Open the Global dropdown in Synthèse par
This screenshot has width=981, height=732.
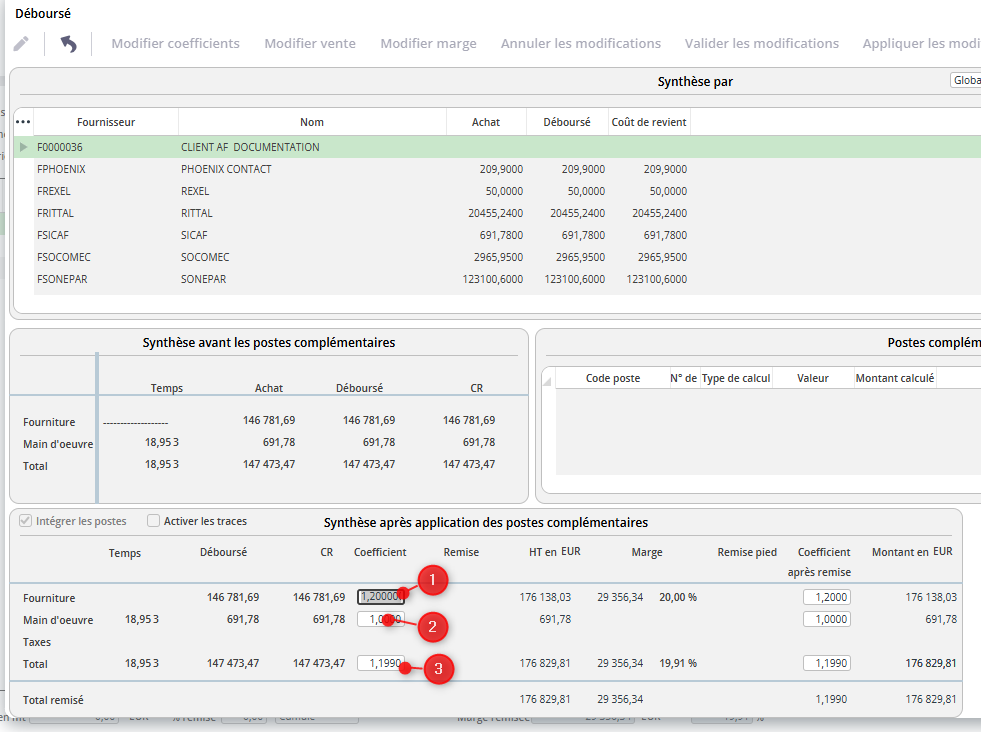(x=965, y=80)
